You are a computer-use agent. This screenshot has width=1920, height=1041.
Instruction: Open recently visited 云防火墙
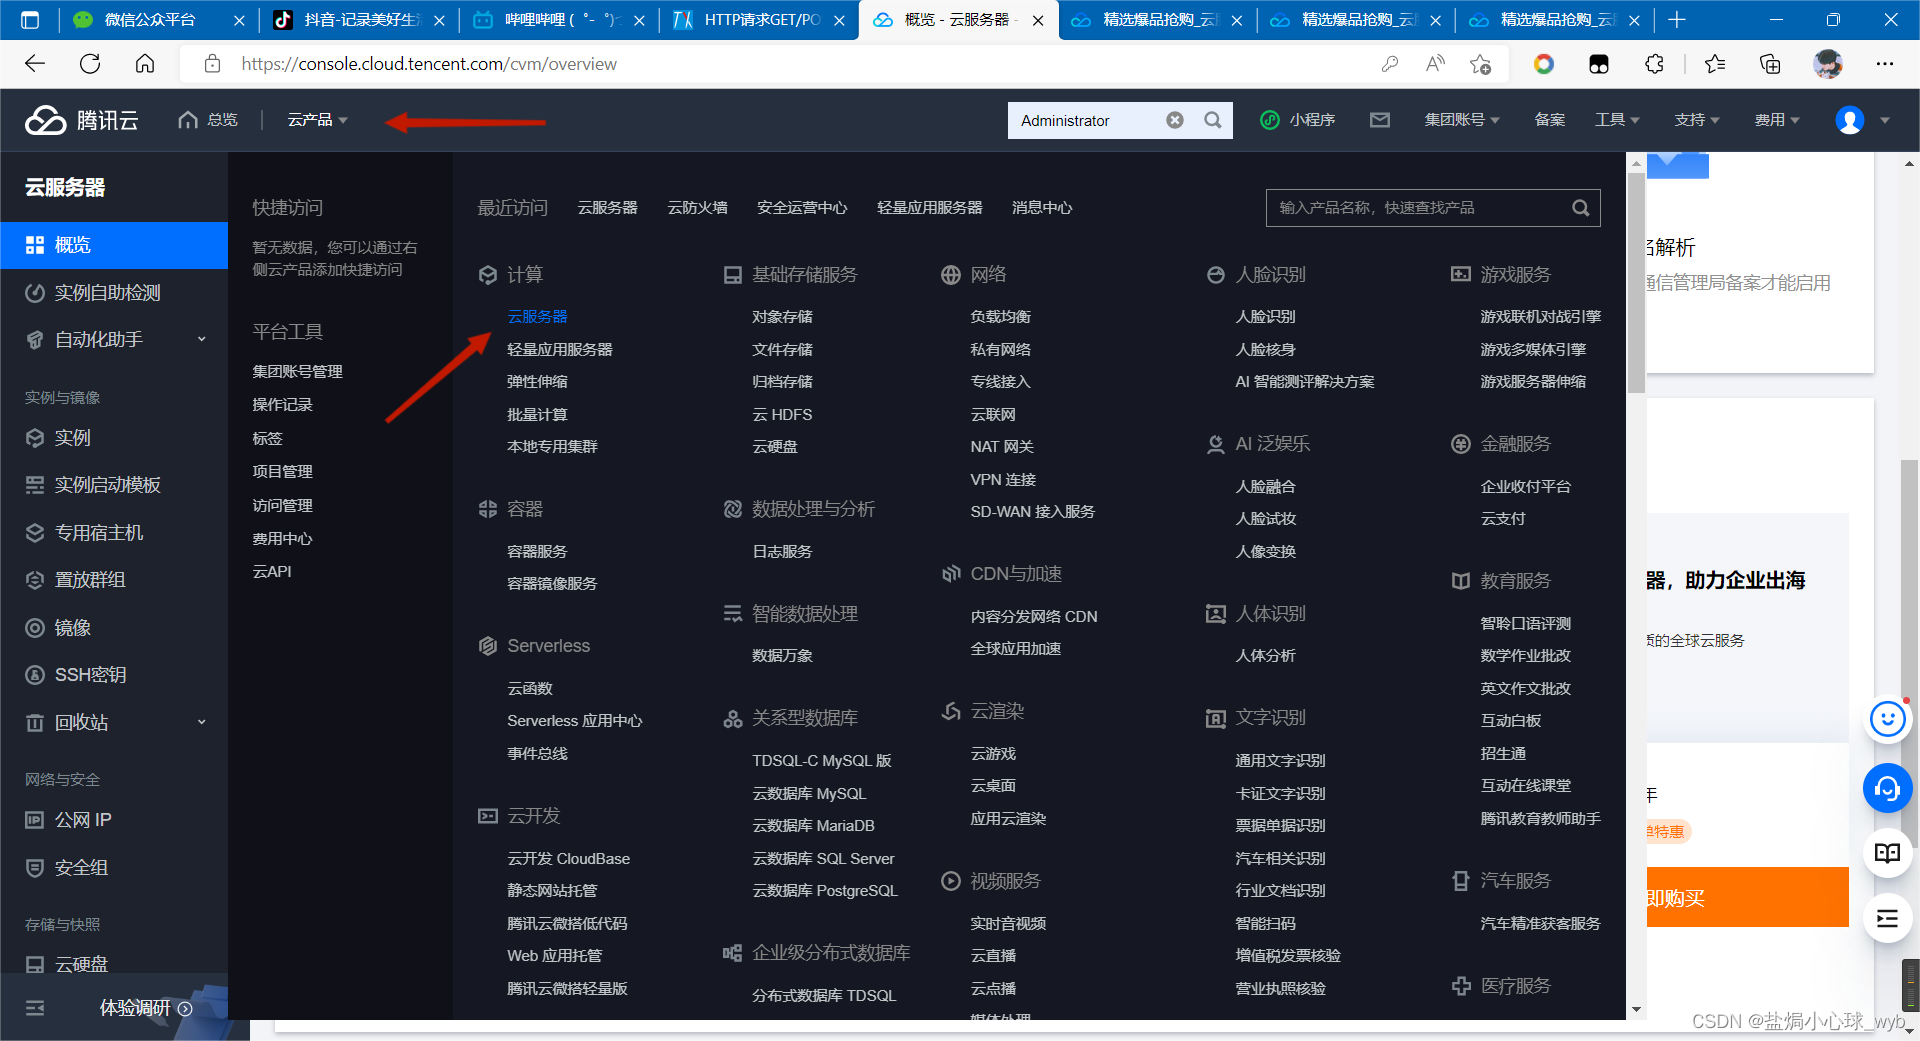[697, 208]
